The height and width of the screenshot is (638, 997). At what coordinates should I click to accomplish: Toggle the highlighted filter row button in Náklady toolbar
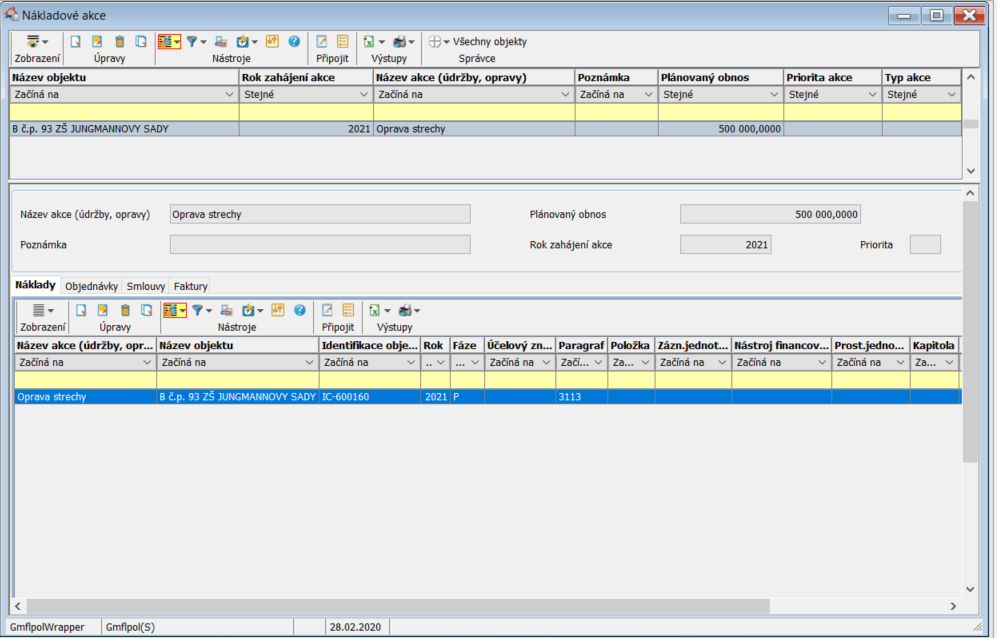[x=173, y=311]
